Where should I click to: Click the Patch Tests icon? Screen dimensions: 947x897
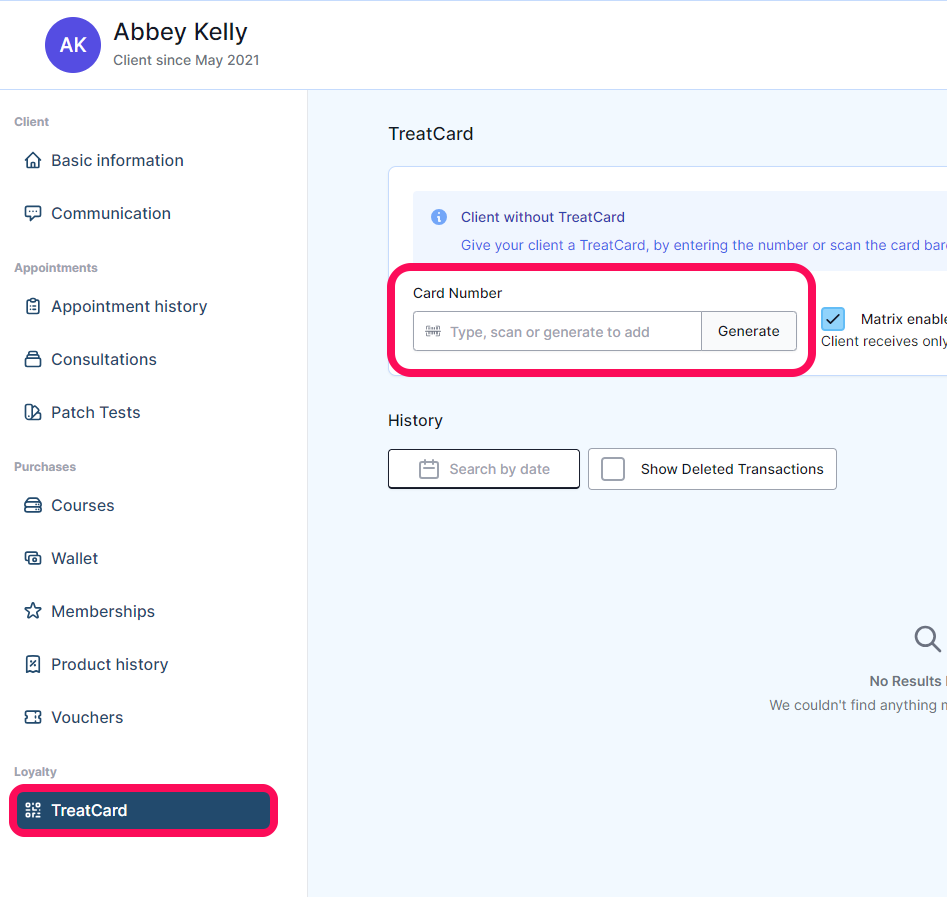click(33, 413)
